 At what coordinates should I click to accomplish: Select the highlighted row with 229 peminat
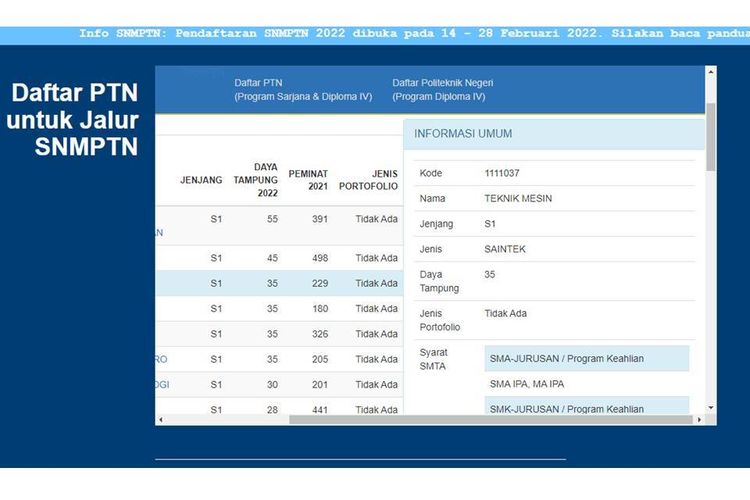point(278,284)
